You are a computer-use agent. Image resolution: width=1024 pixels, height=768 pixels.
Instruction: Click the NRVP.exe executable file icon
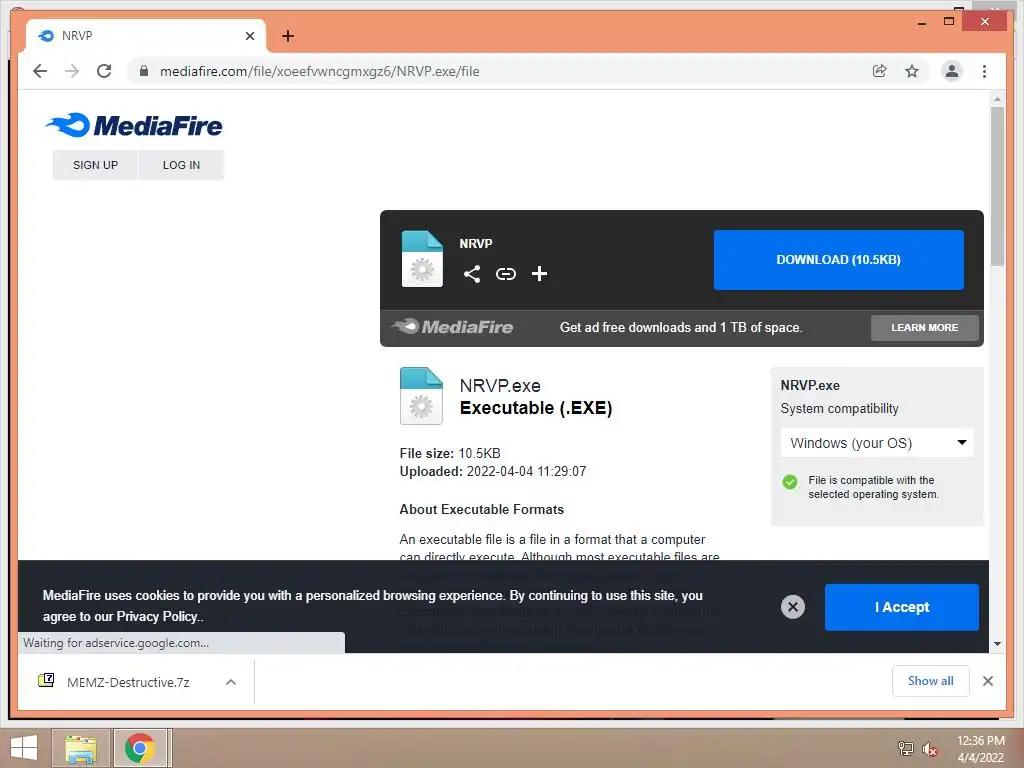click(421, 396)
